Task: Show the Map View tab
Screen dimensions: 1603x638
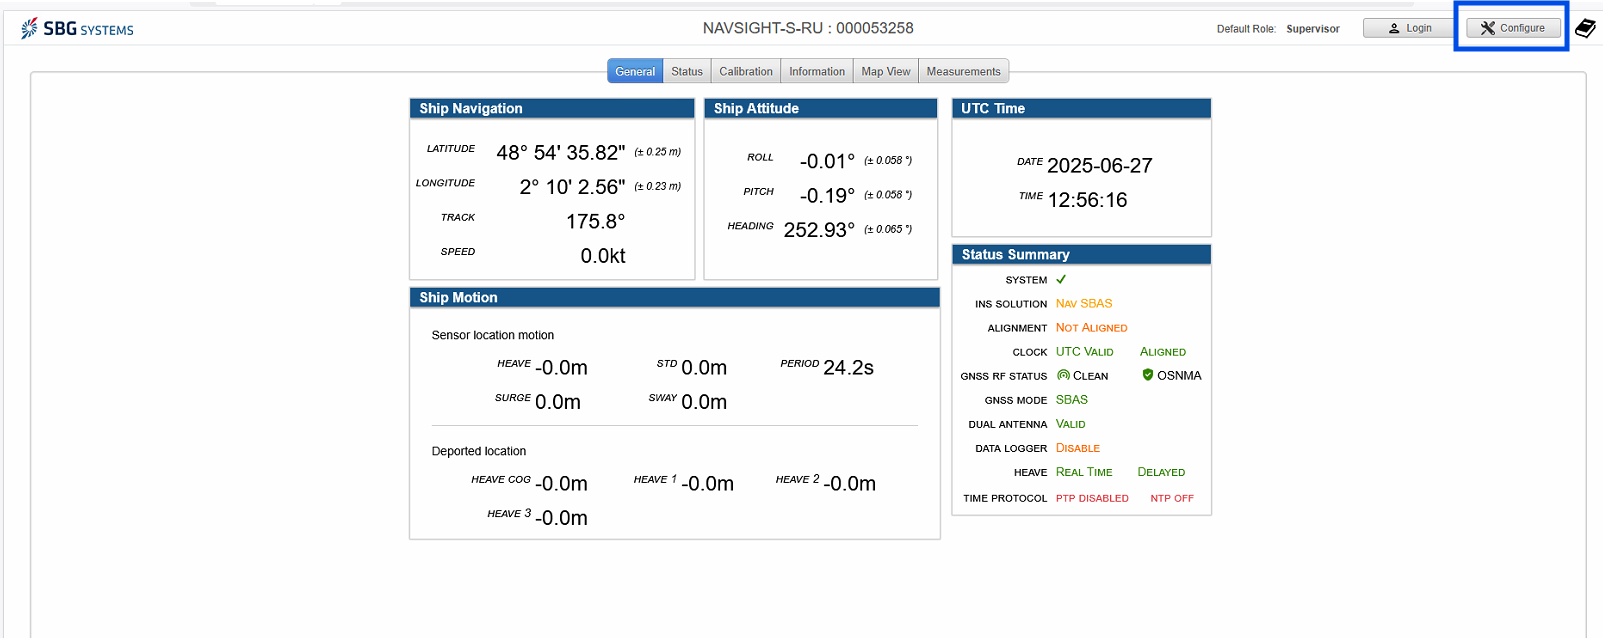Action: pyautogui.click(x=886, y=72)
